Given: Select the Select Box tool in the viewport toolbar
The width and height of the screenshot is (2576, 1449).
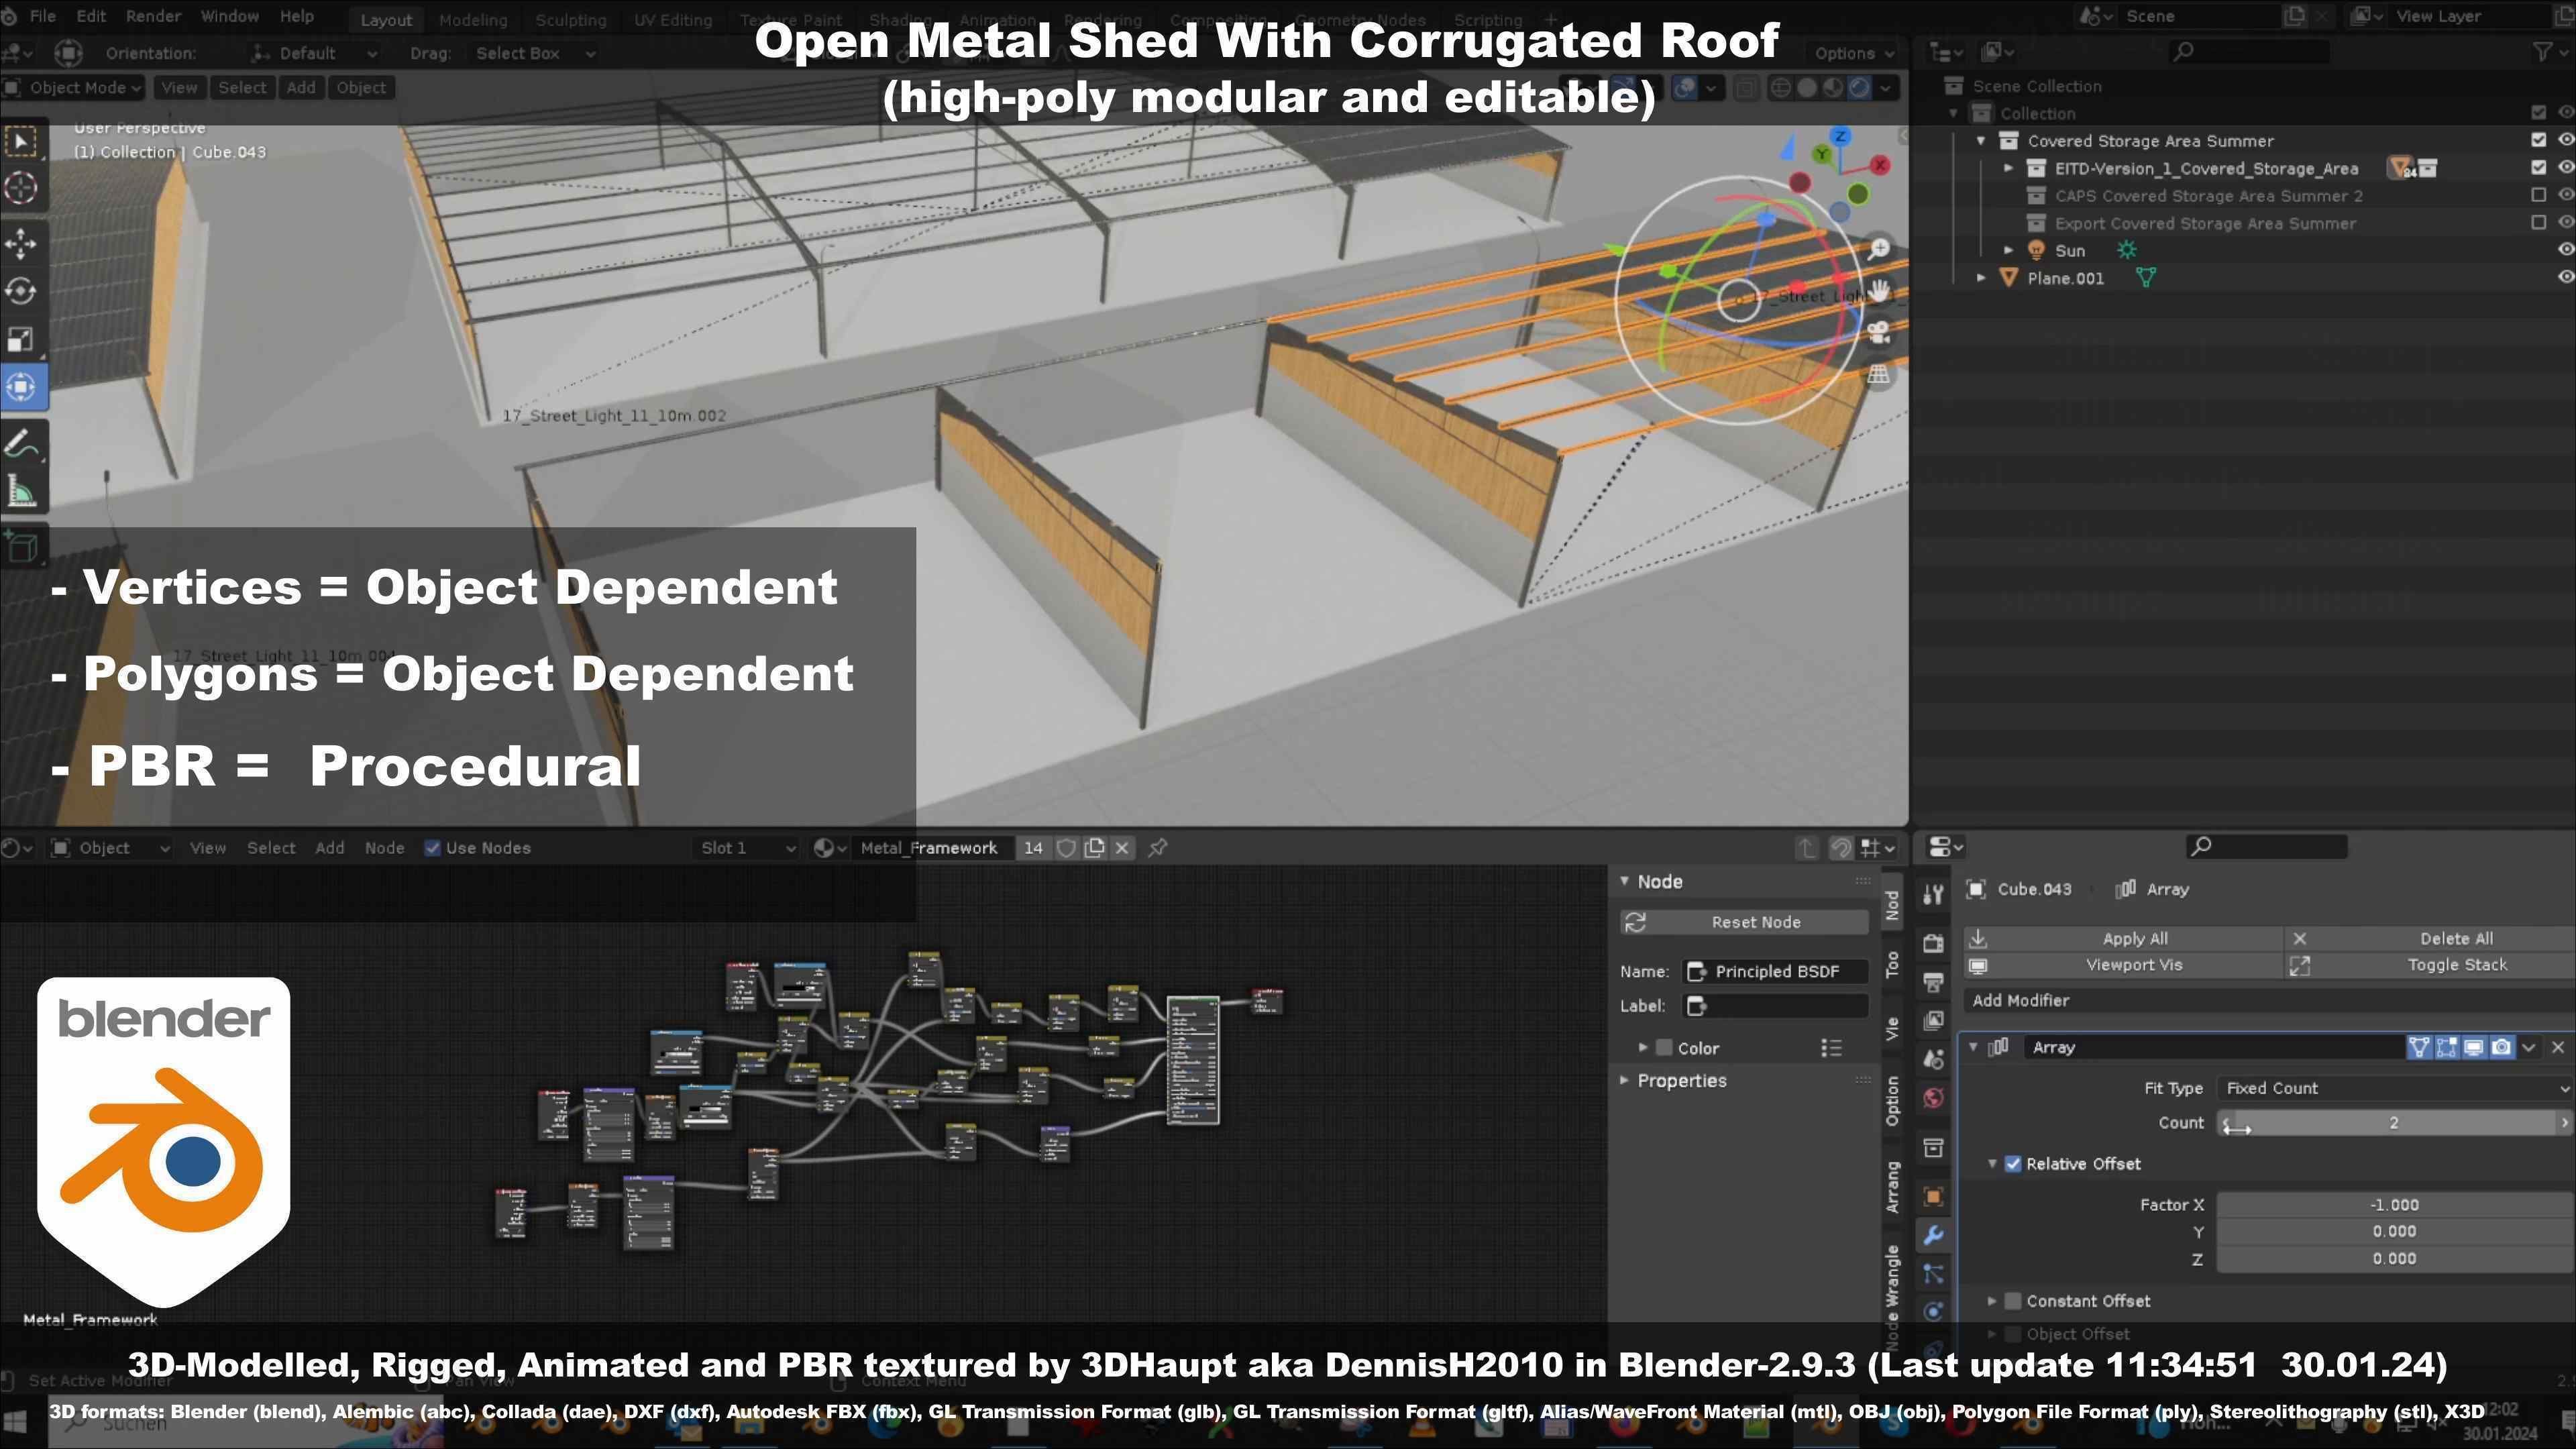Looking at the screenshot, I should (x=22, y=142).
